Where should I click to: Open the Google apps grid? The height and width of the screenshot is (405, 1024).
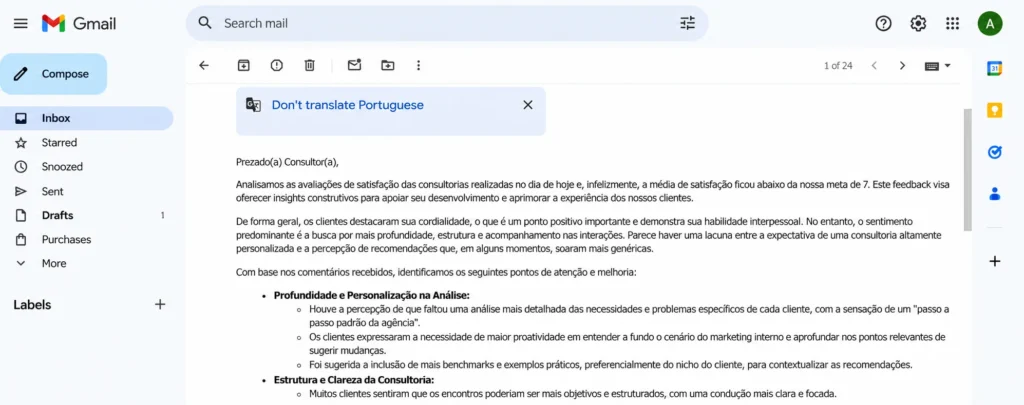click(x=953, y=24)
